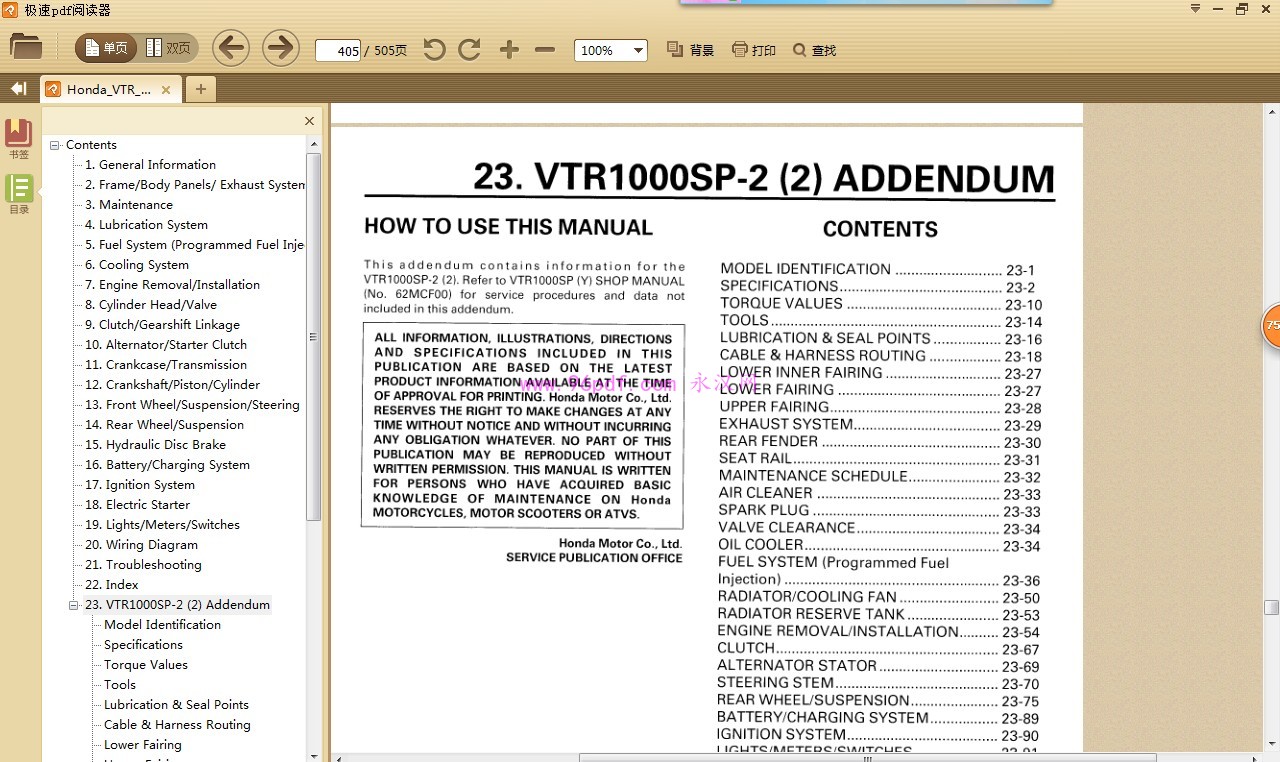Open Model Identification subsection
Image resolution: width=1280 pixels, height=762 pixels.
pos(162,625)
